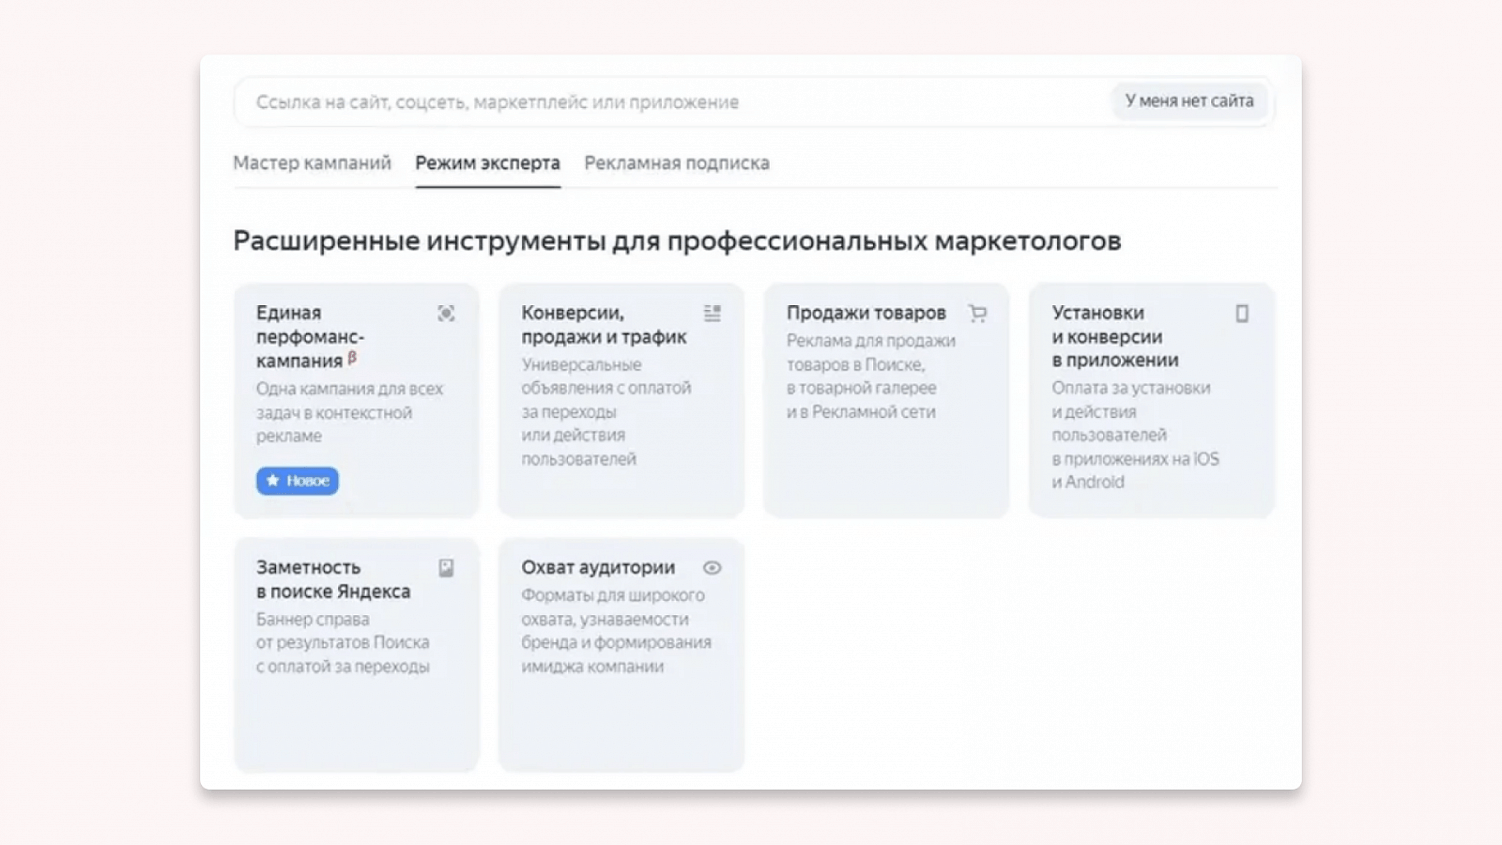Choose the Конверсии, продажи и трафик title
The height and width of the screenshot is (845, 1502).
[x=604, y=325]
